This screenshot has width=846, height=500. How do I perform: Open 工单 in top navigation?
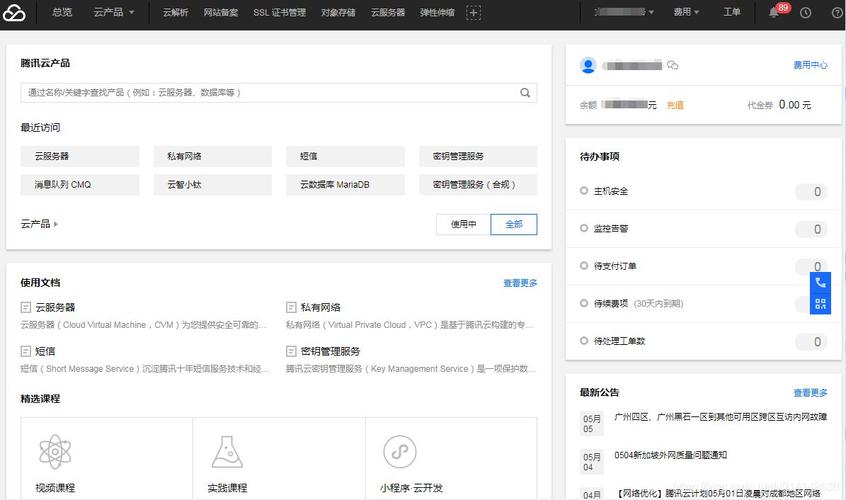point(732,12)
